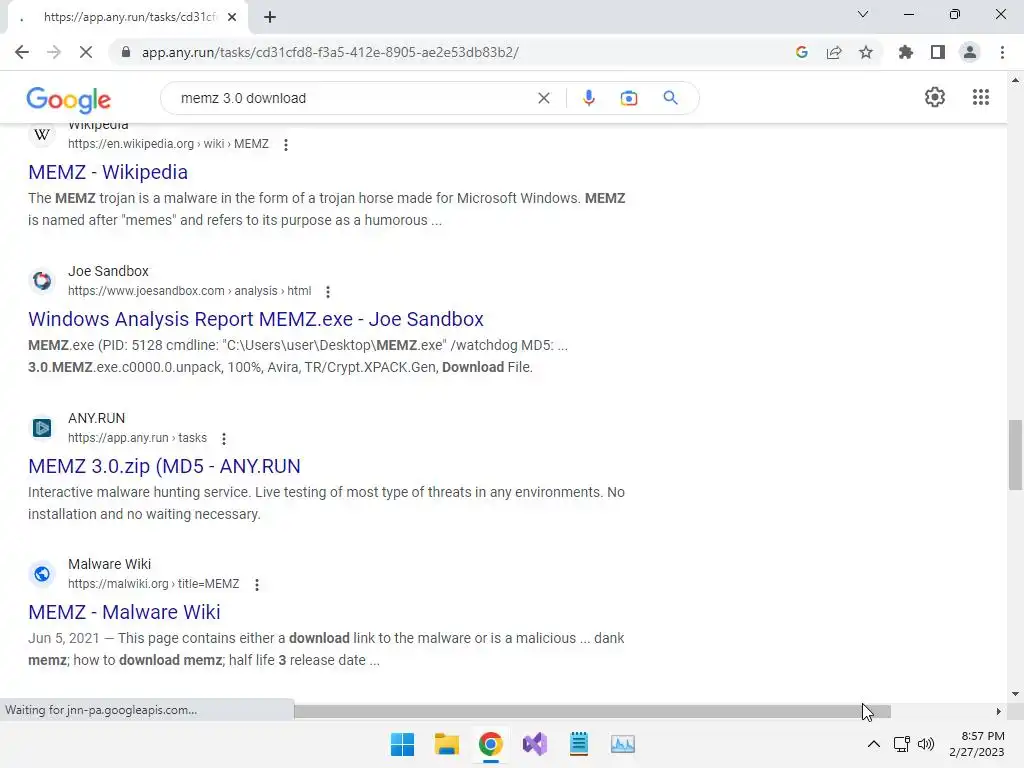Open Windows Analysis Report MEMZ.exe link
This screenshot has width=1024, height=768.
pyautogui.click(x=256, y=319)
